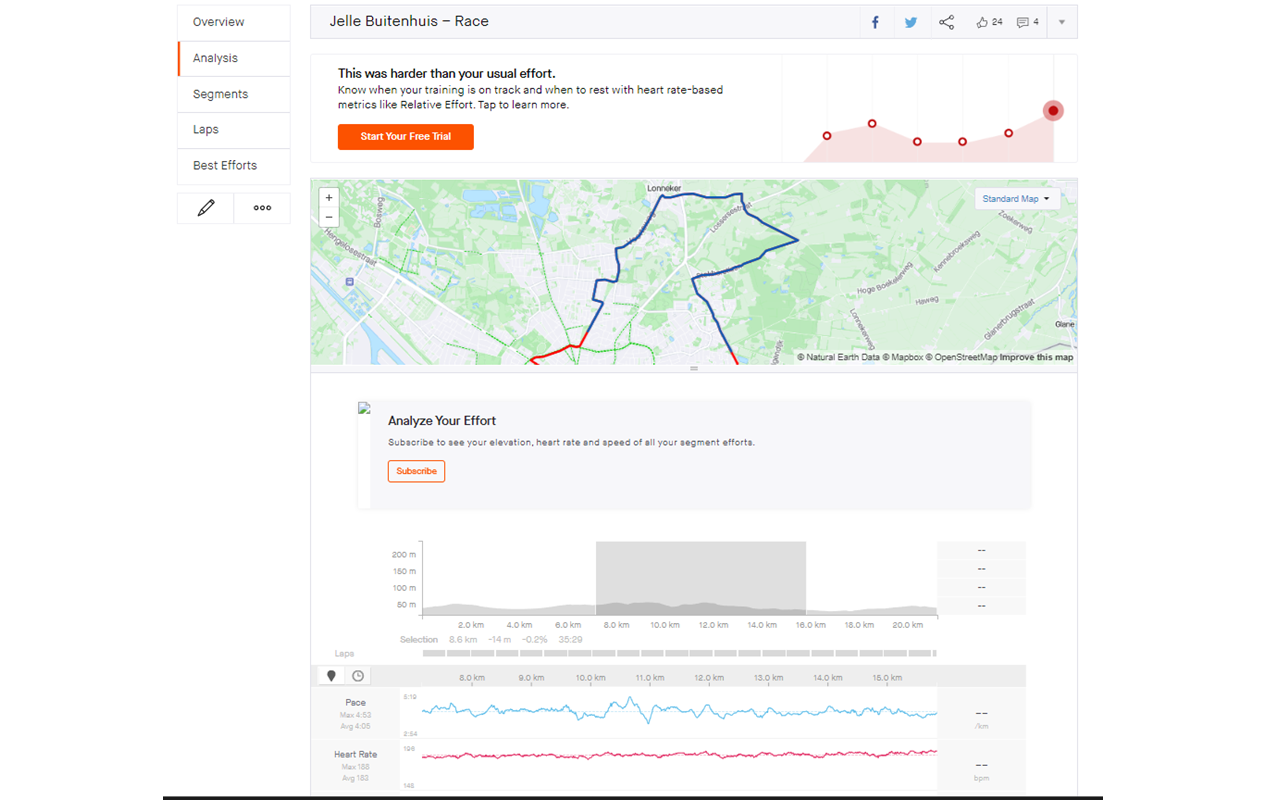Open more options three-dots button
This screenshot has width=1280, height=800.
click(x=262, y=208)
